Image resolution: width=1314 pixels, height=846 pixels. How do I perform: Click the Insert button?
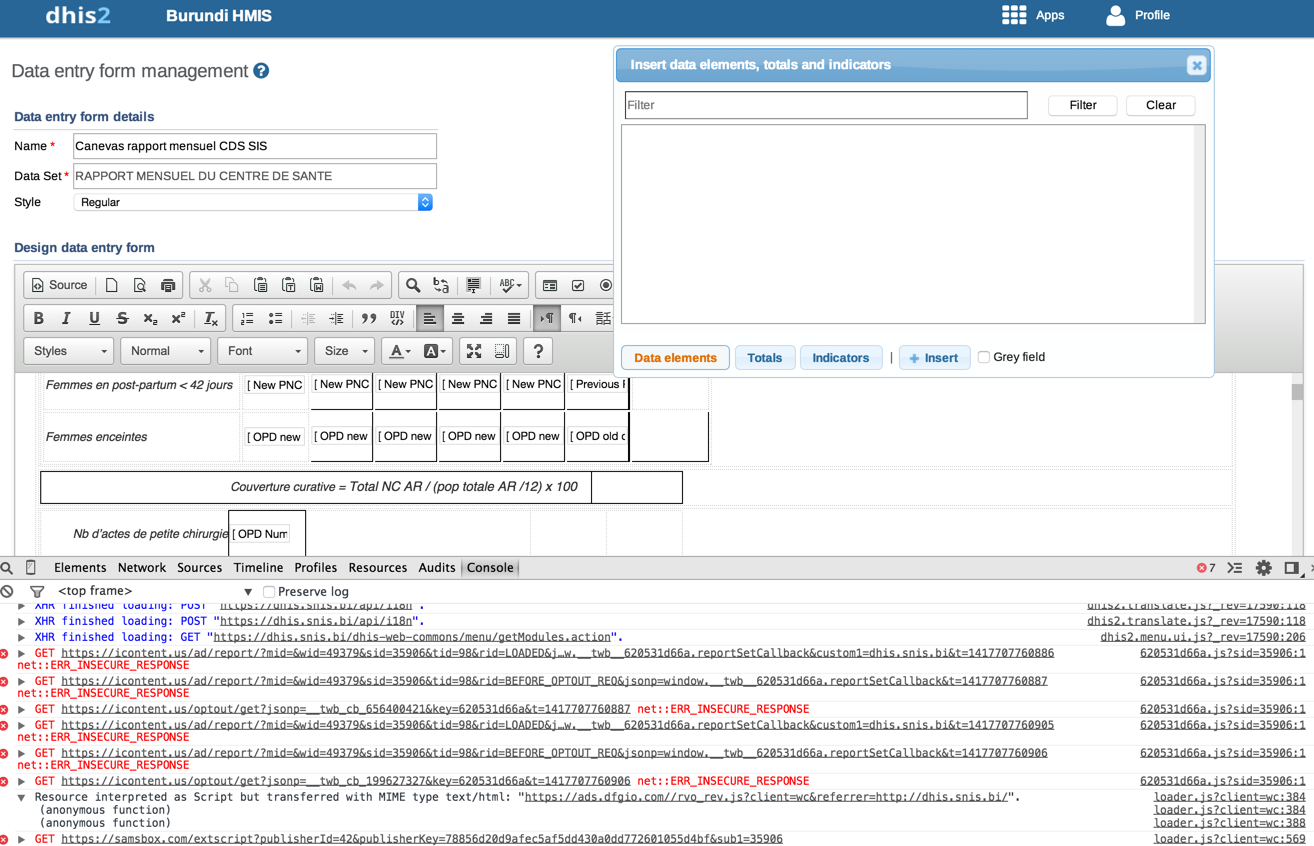(934, 358)
